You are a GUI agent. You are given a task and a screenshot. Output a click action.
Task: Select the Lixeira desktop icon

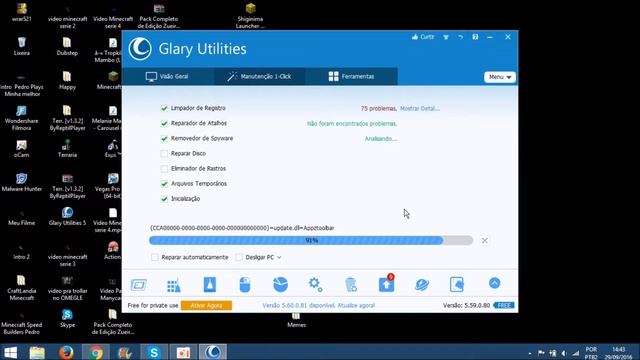(22, 46)
